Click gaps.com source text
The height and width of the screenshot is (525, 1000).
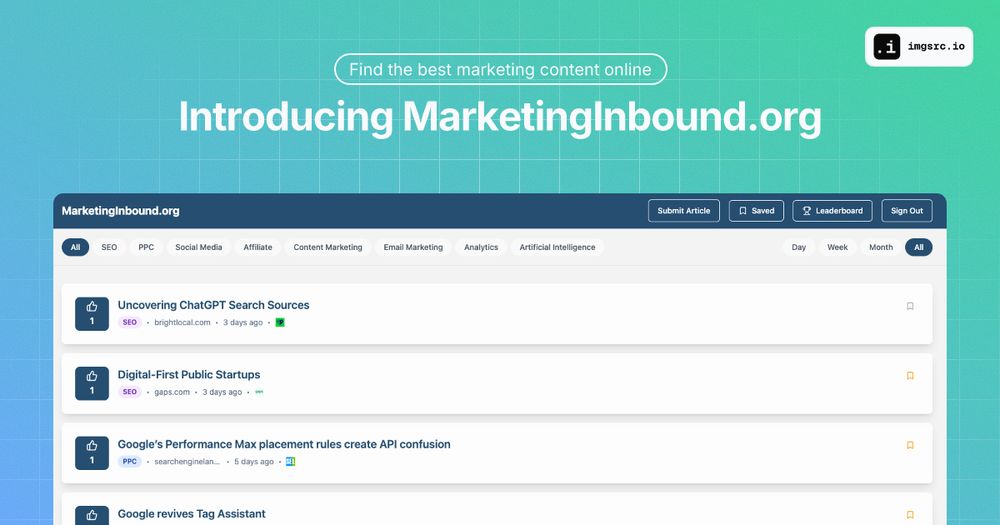tap(172, 392)
